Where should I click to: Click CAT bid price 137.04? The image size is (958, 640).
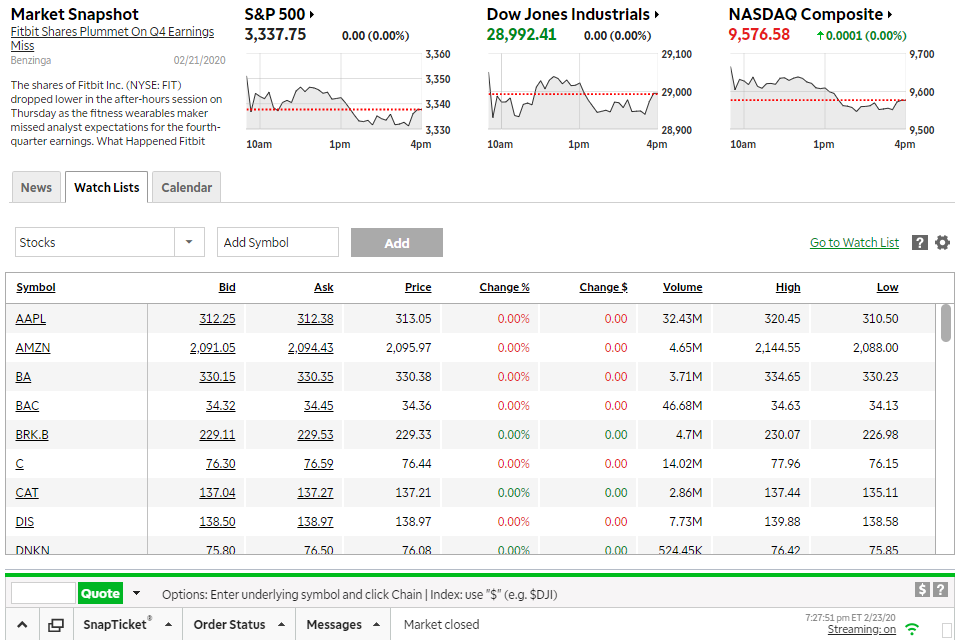point(217,493)
